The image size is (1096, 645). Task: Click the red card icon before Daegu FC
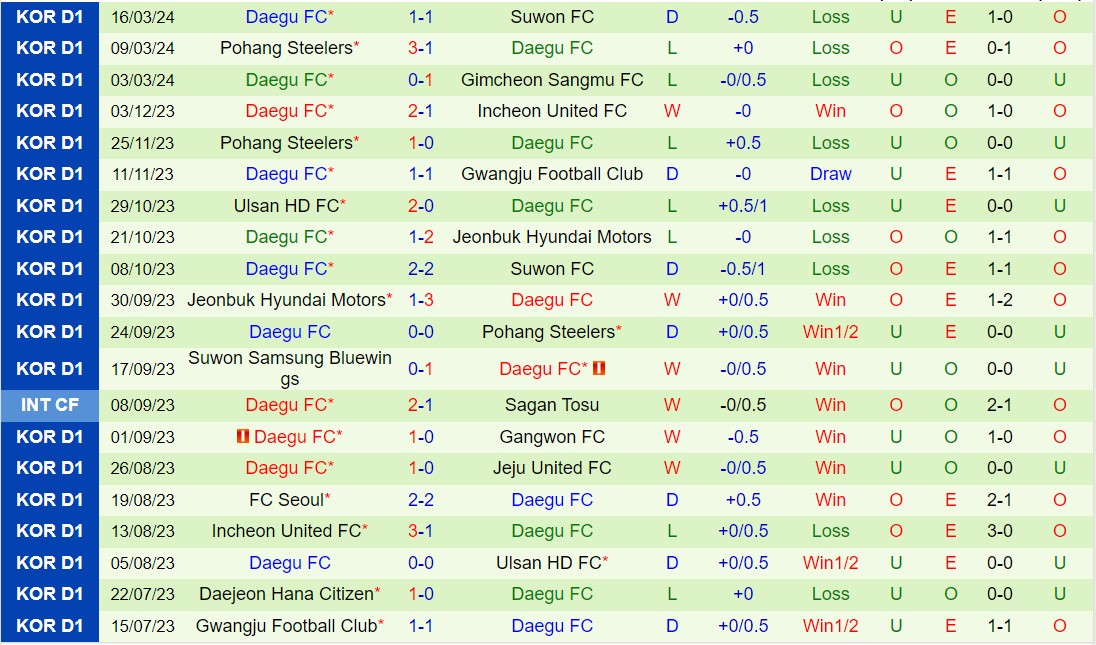click(x=243, y=437)
